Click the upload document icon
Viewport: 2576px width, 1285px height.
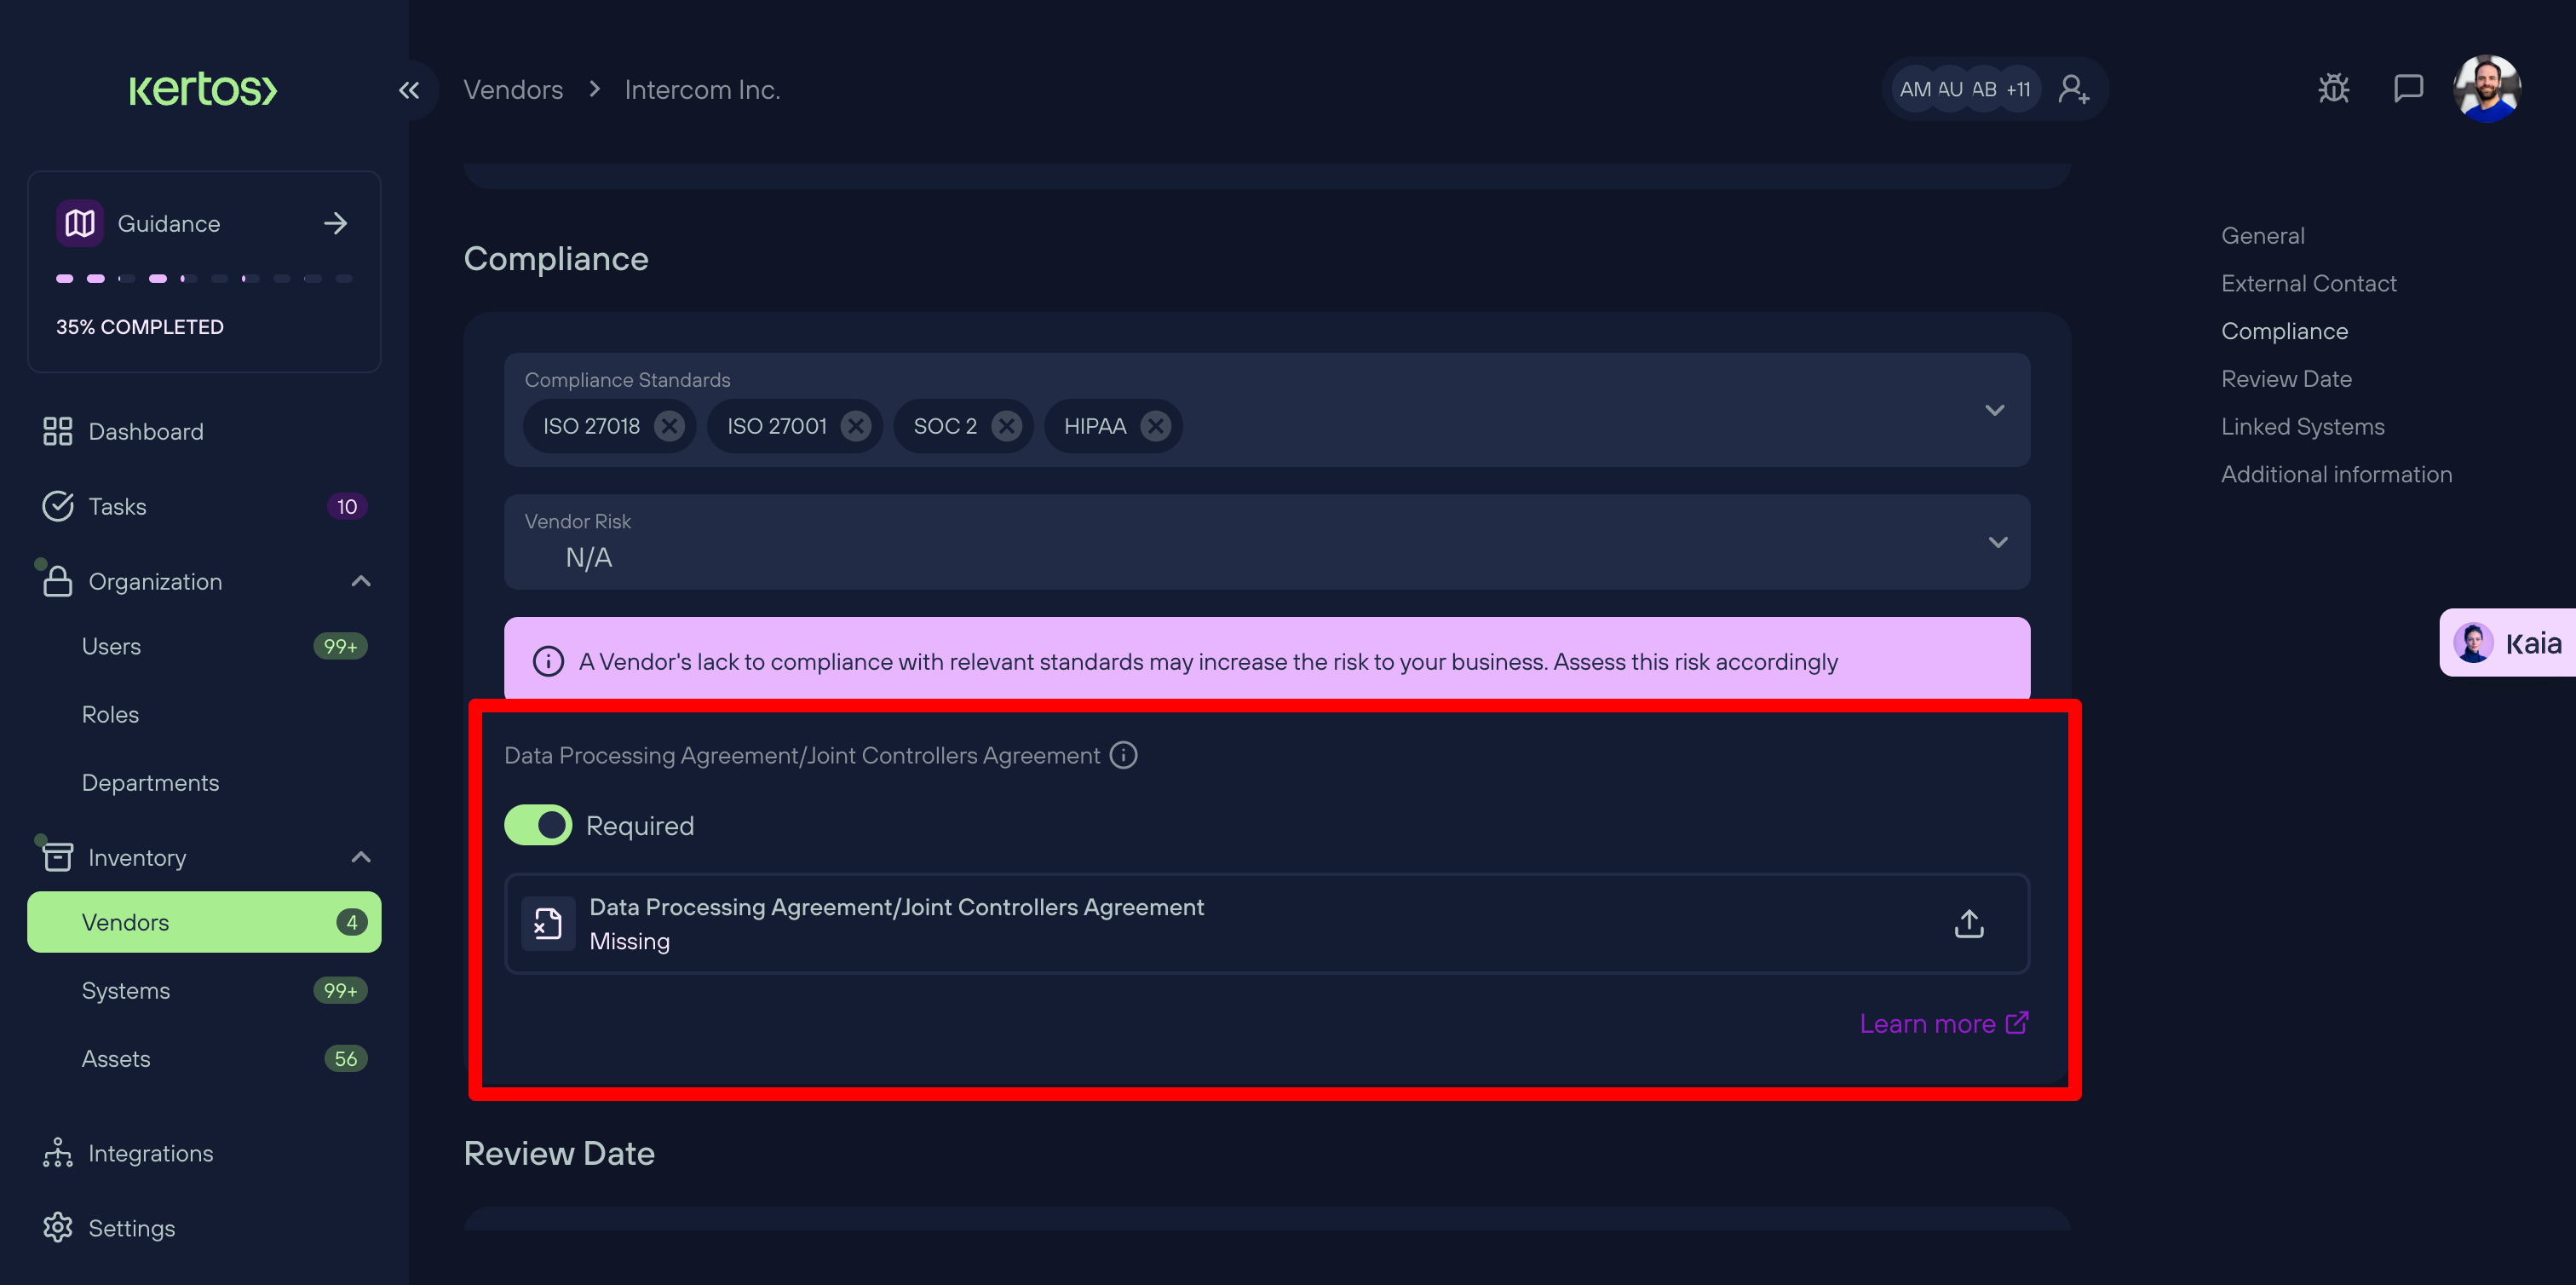(x=1968, y=923)
